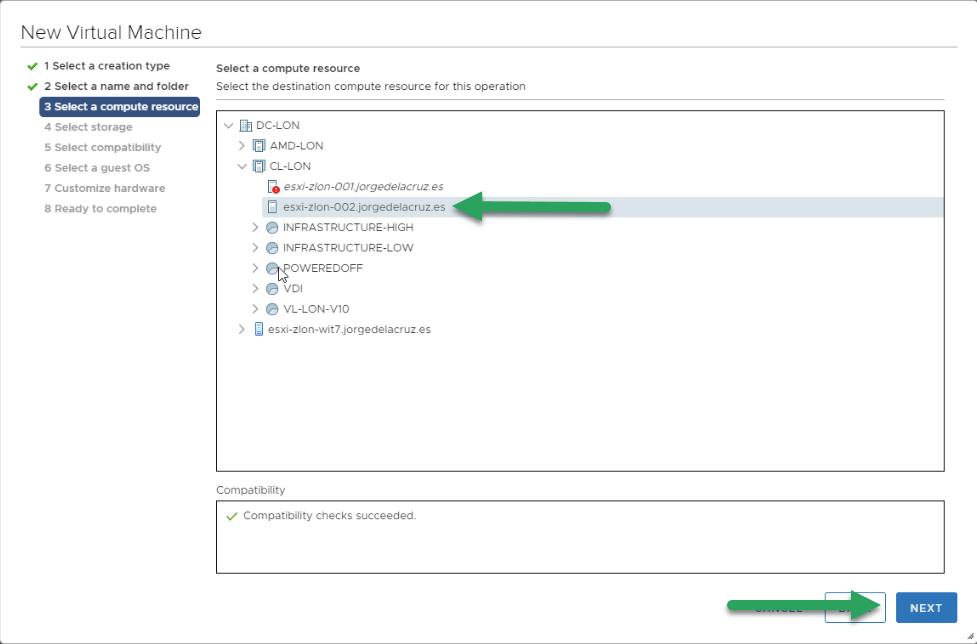Expand the AMD-LON cluster node

242,146
